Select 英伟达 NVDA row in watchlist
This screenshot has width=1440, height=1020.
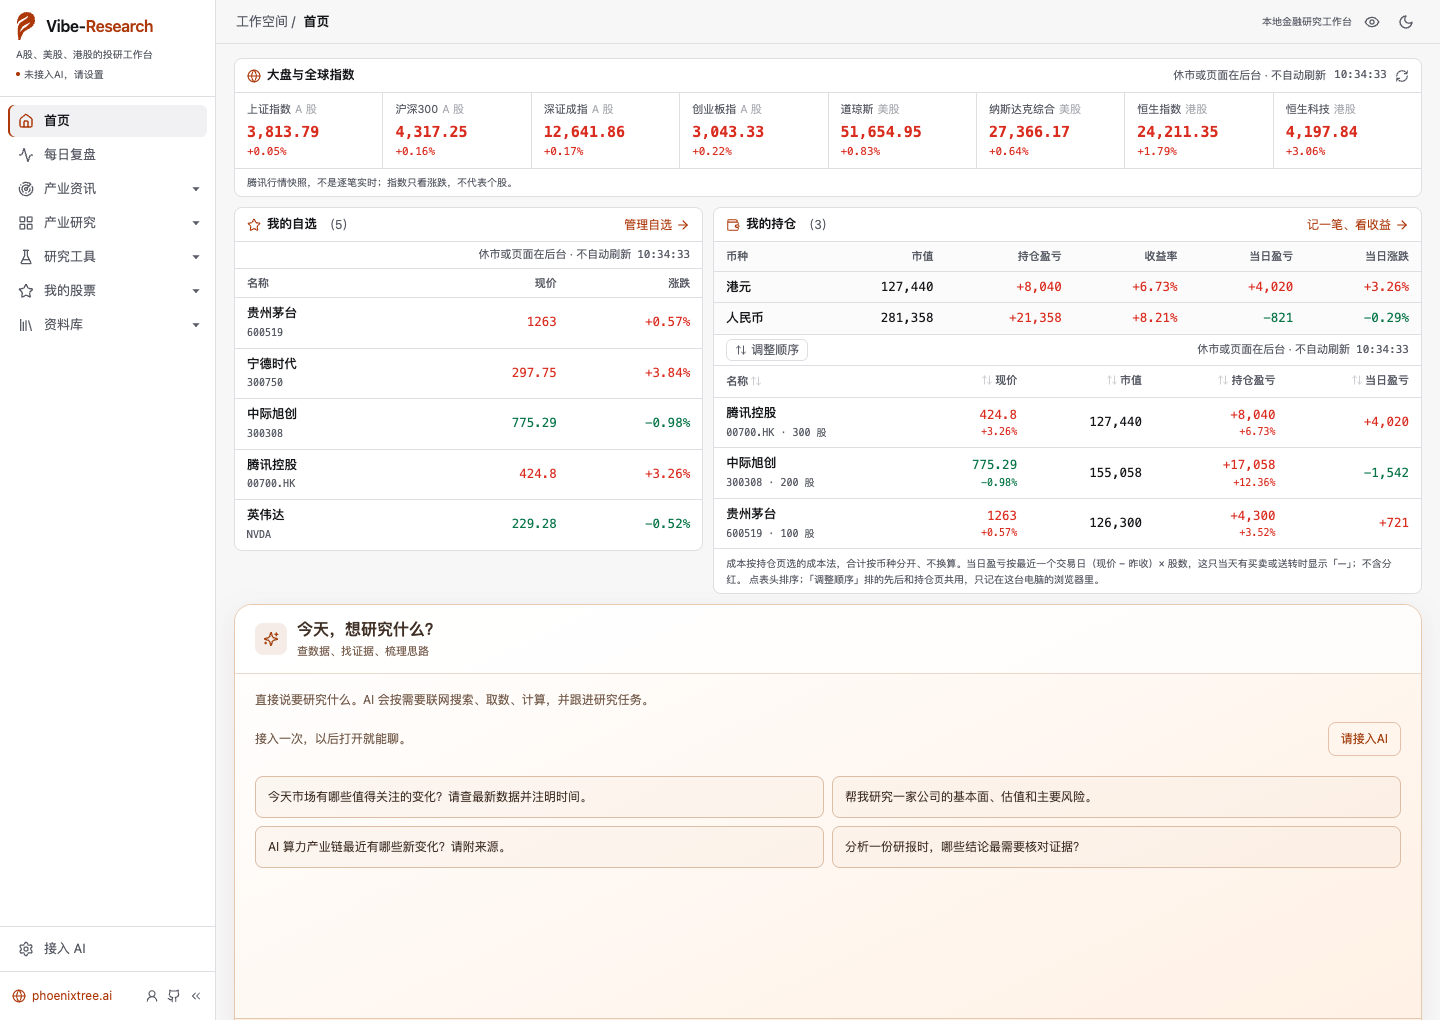pyautogui.click(x=468, y=525)
